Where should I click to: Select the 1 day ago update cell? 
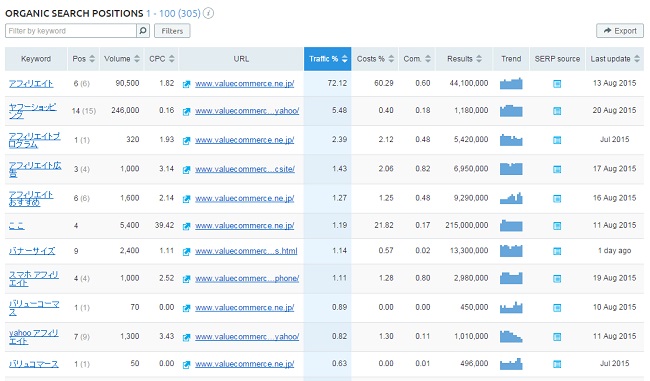point(614,250)
